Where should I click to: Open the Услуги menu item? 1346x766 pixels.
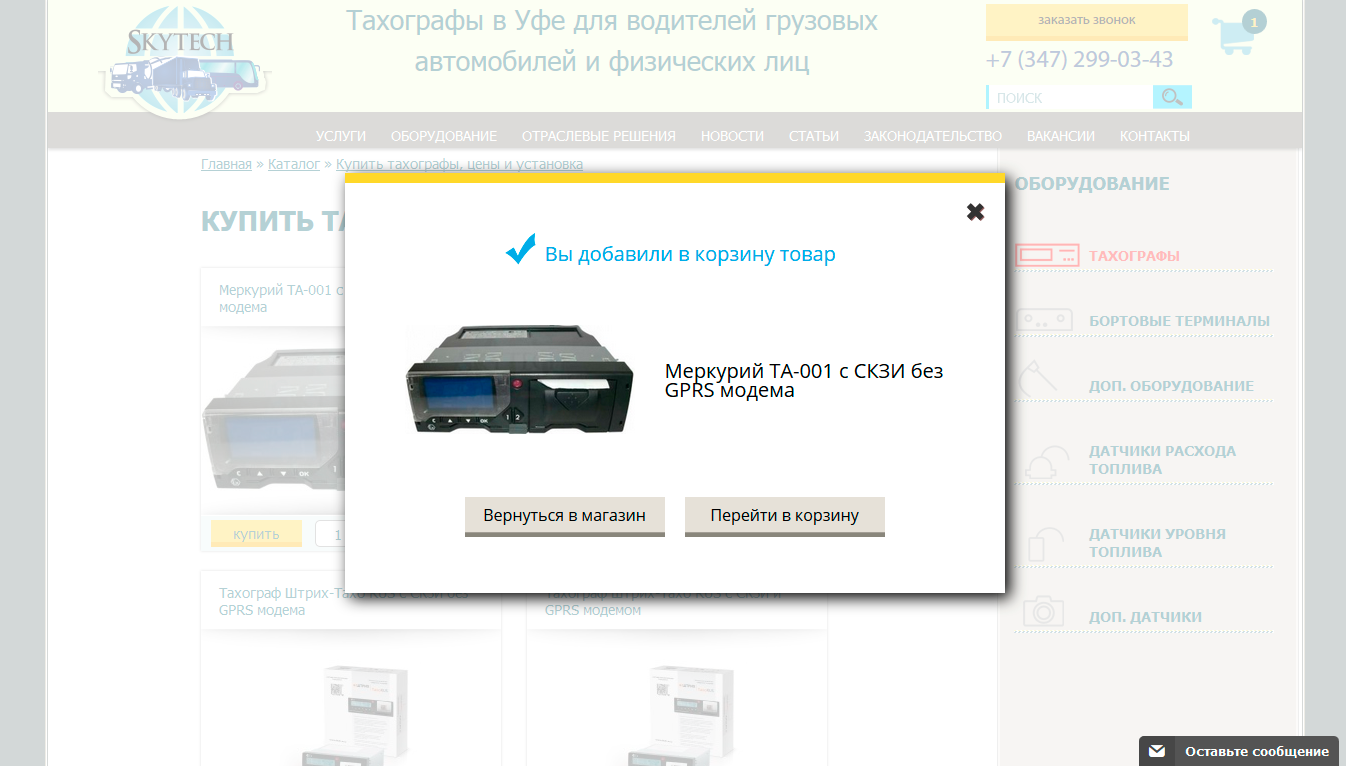click(340, 136)
